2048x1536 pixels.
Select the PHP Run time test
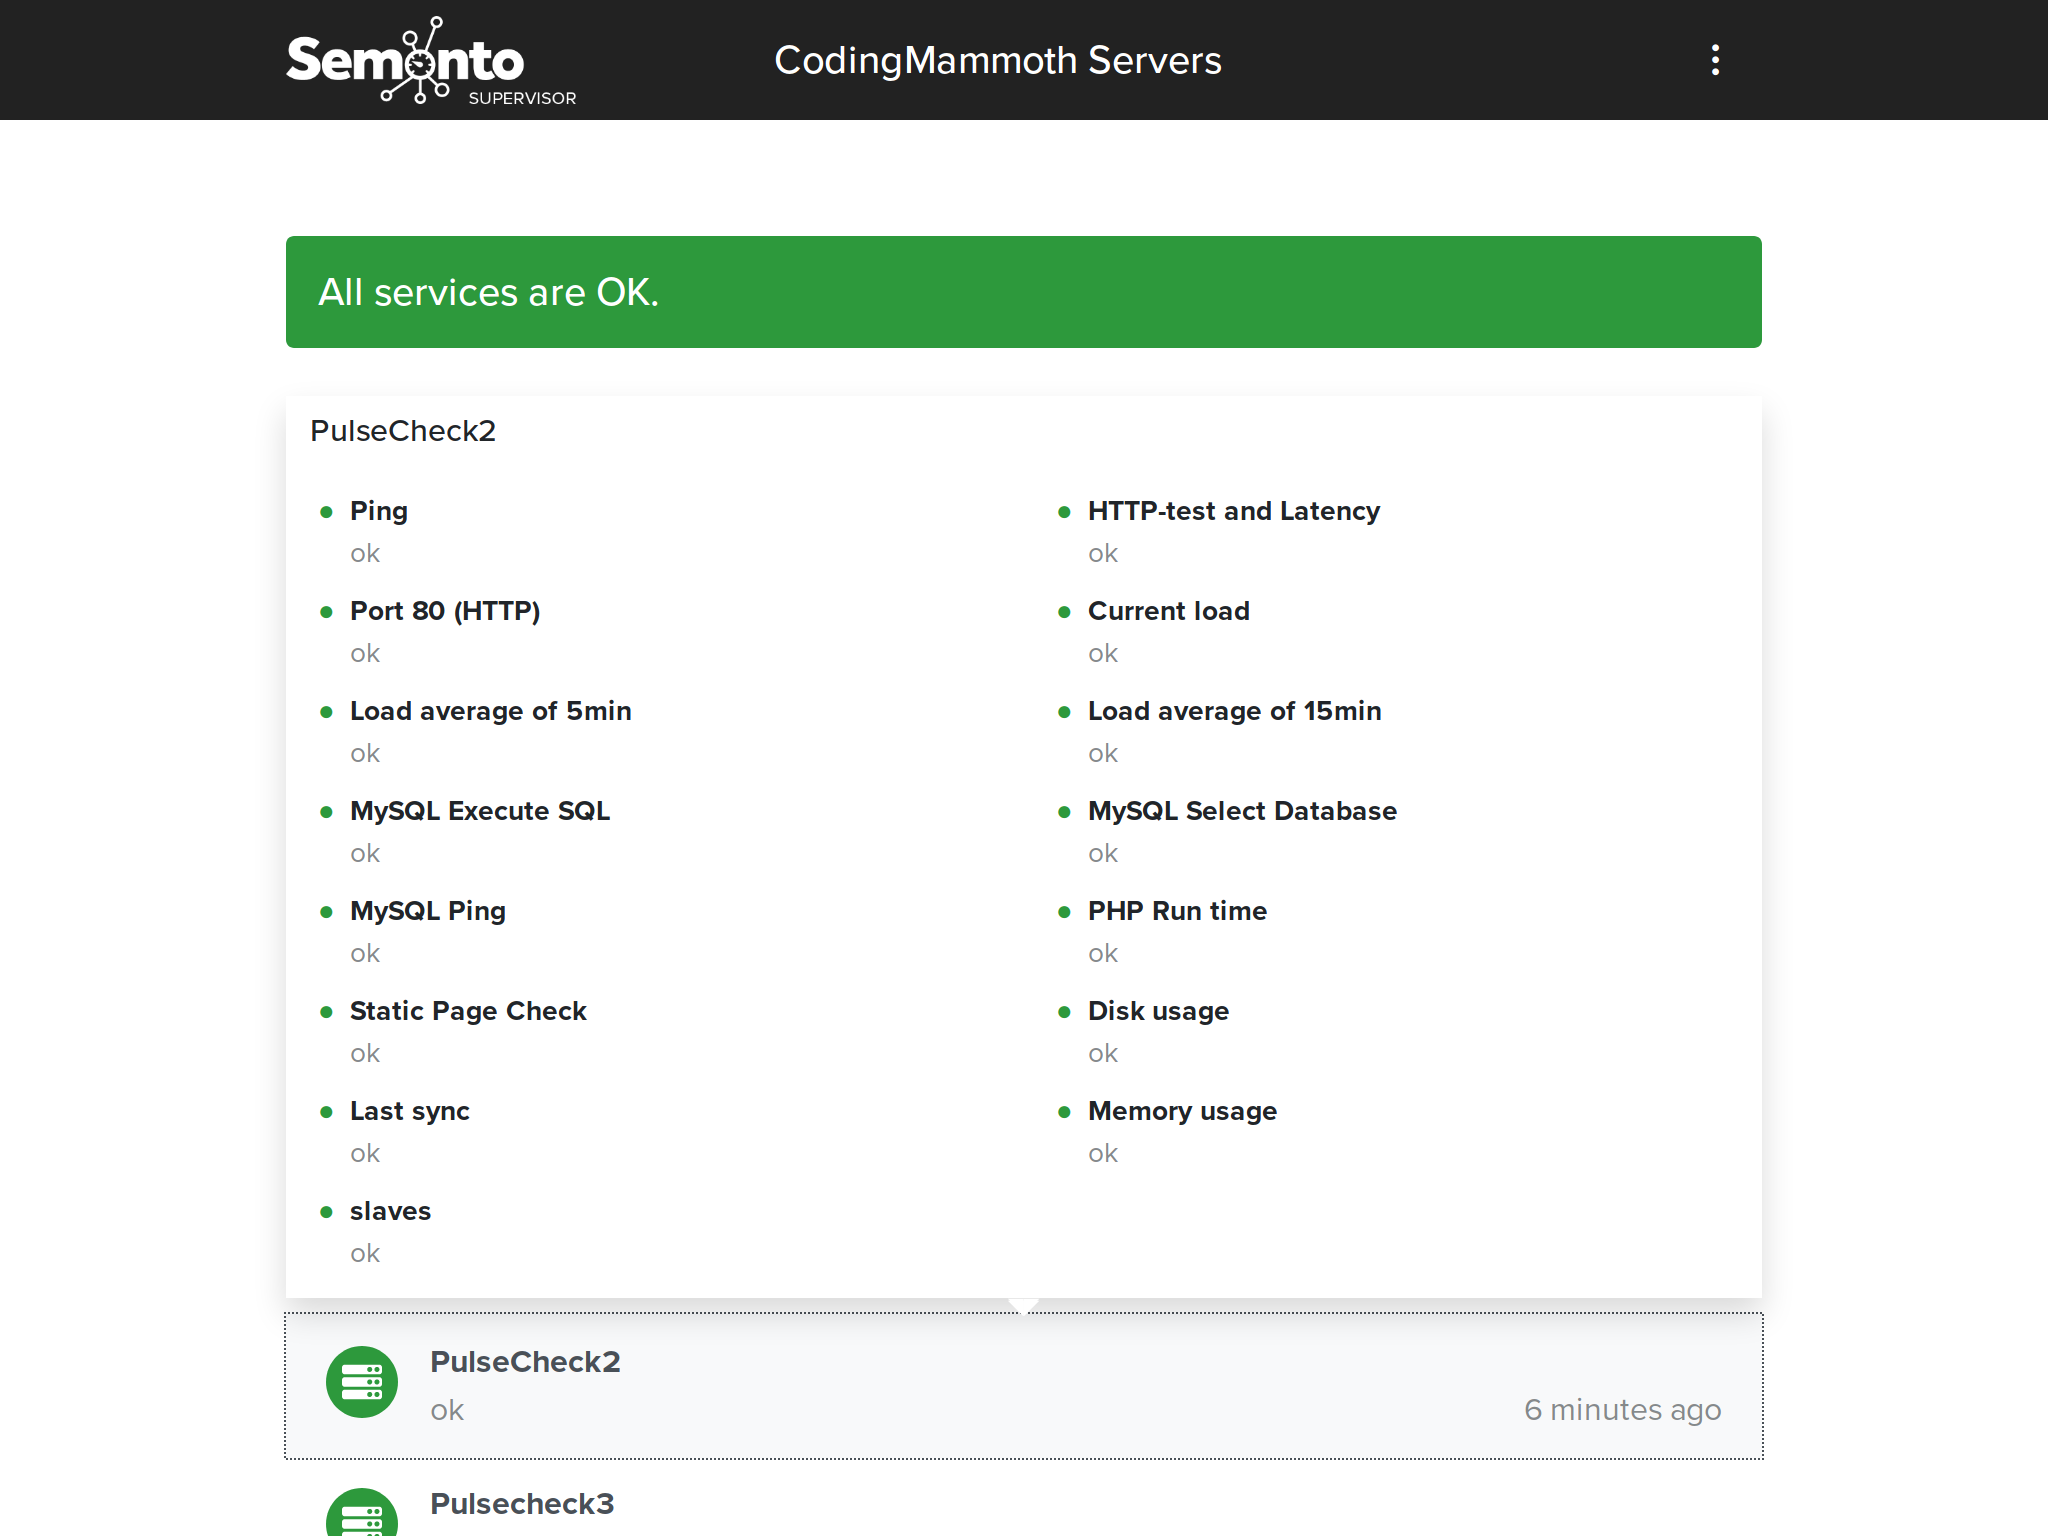pos(1177,911)
